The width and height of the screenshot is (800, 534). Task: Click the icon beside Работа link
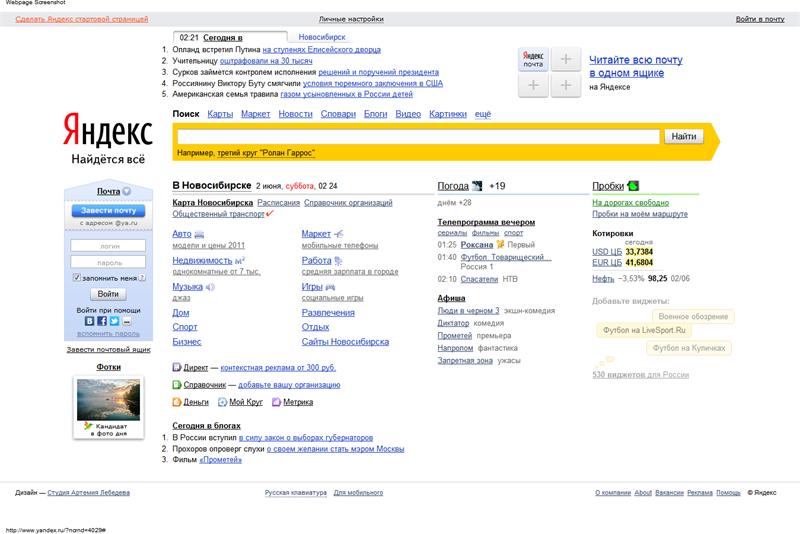pos(338,261)
